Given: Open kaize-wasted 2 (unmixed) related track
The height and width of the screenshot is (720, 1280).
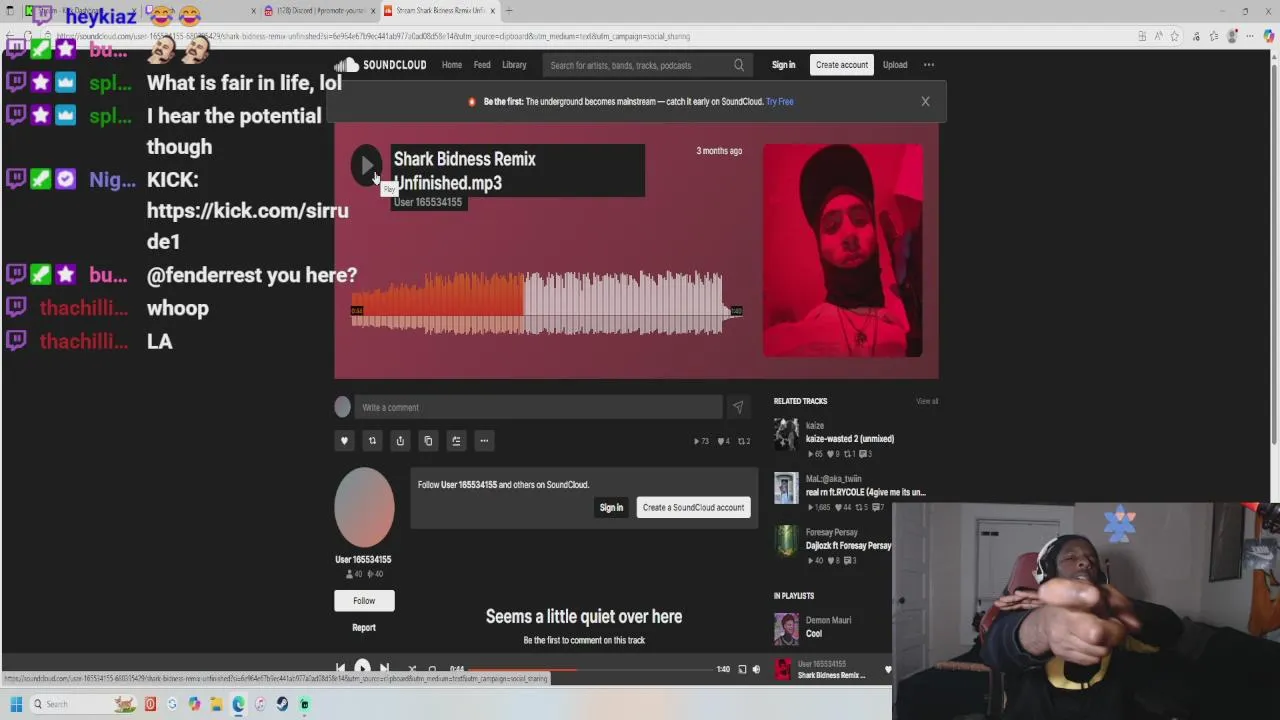Looking at the screenshot, I should 850,439.
